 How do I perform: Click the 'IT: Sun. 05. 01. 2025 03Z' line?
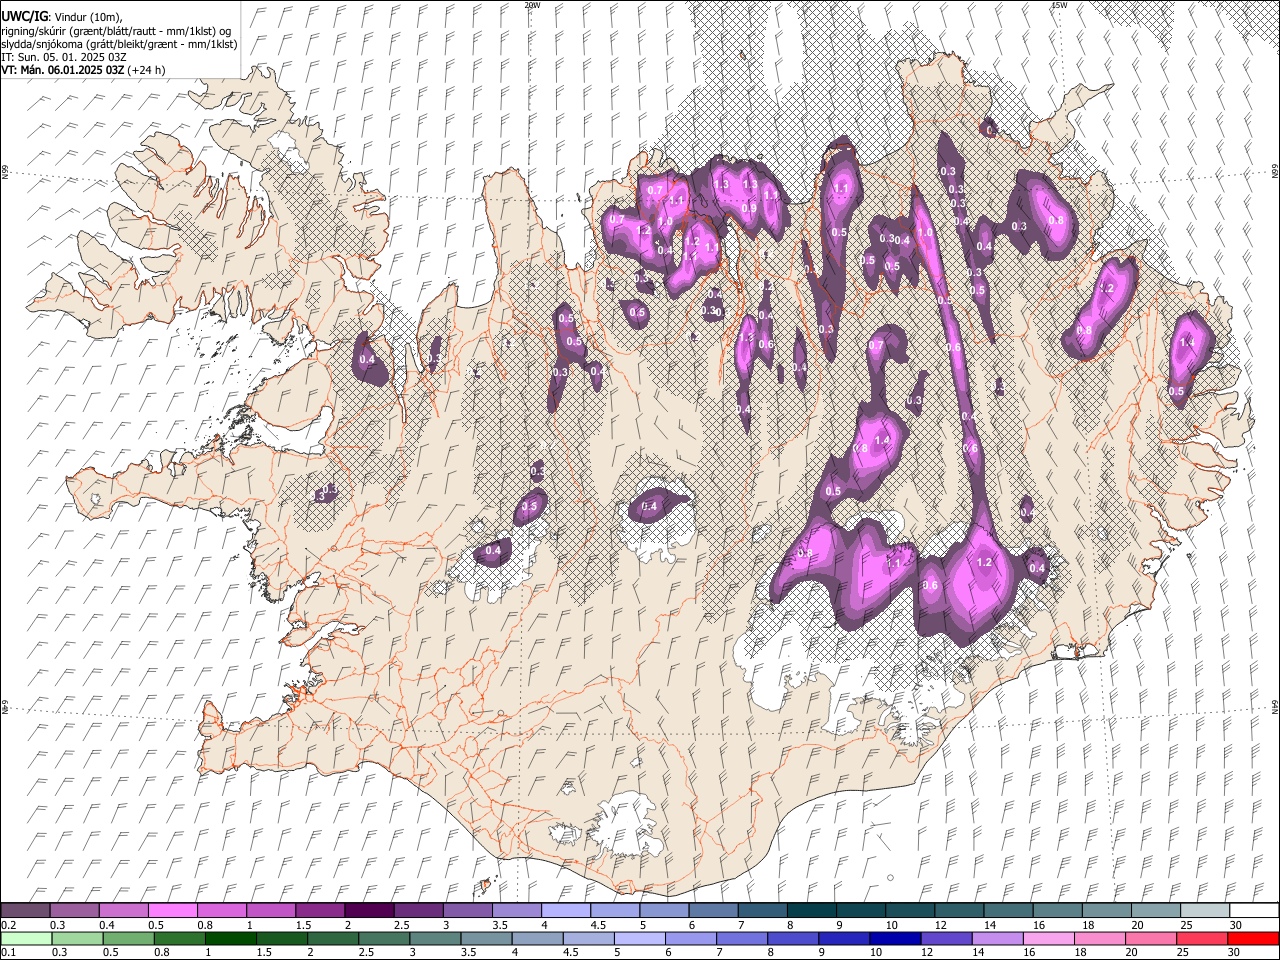pyautogui.click(x=63, y=58)
